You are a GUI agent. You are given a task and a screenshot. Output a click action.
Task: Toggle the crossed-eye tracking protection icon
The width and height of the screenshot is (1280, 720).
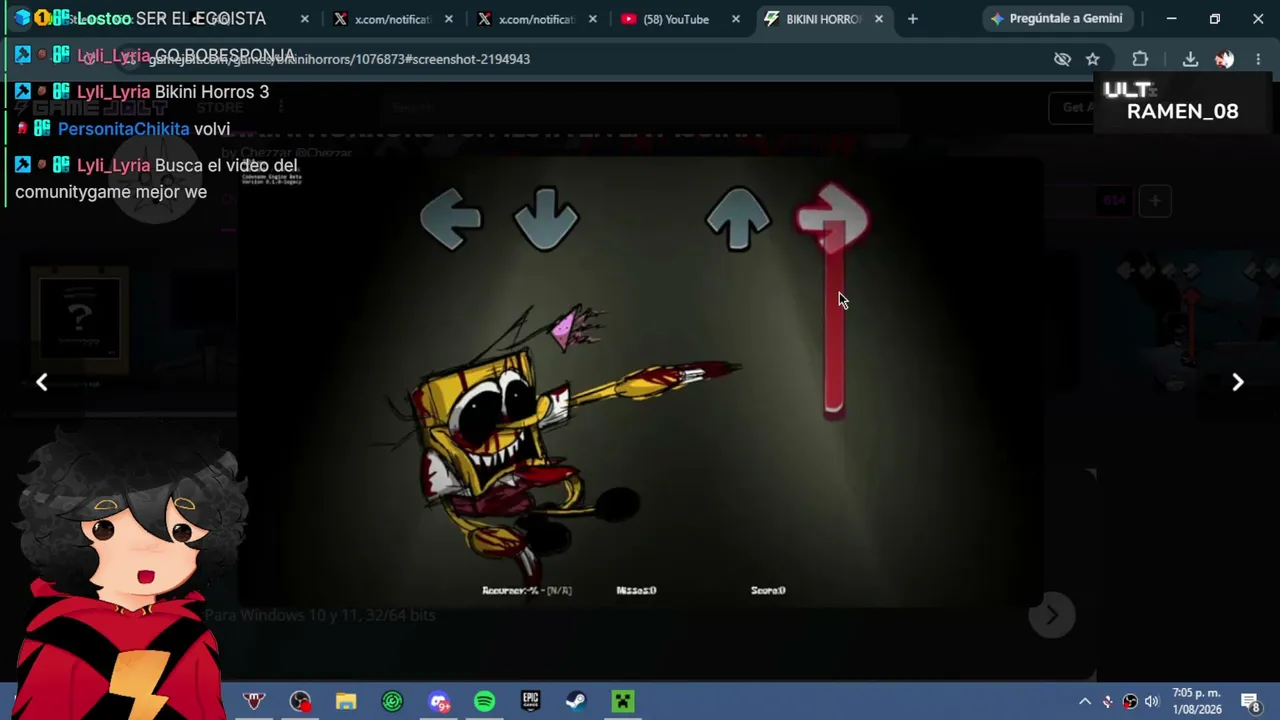point(1062,59)
